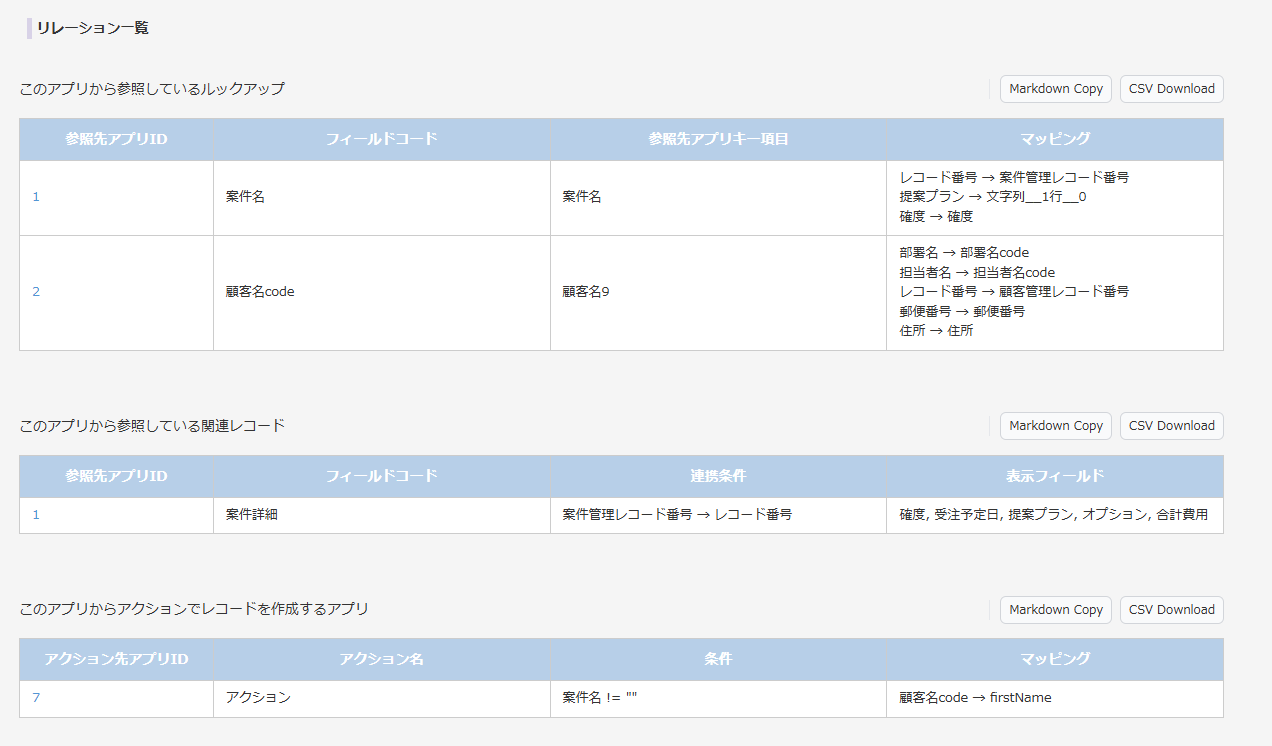Viewport: 1272px width, 746px height.
Task: Open app ID link "2" in the lookup table
Action: 36,291
